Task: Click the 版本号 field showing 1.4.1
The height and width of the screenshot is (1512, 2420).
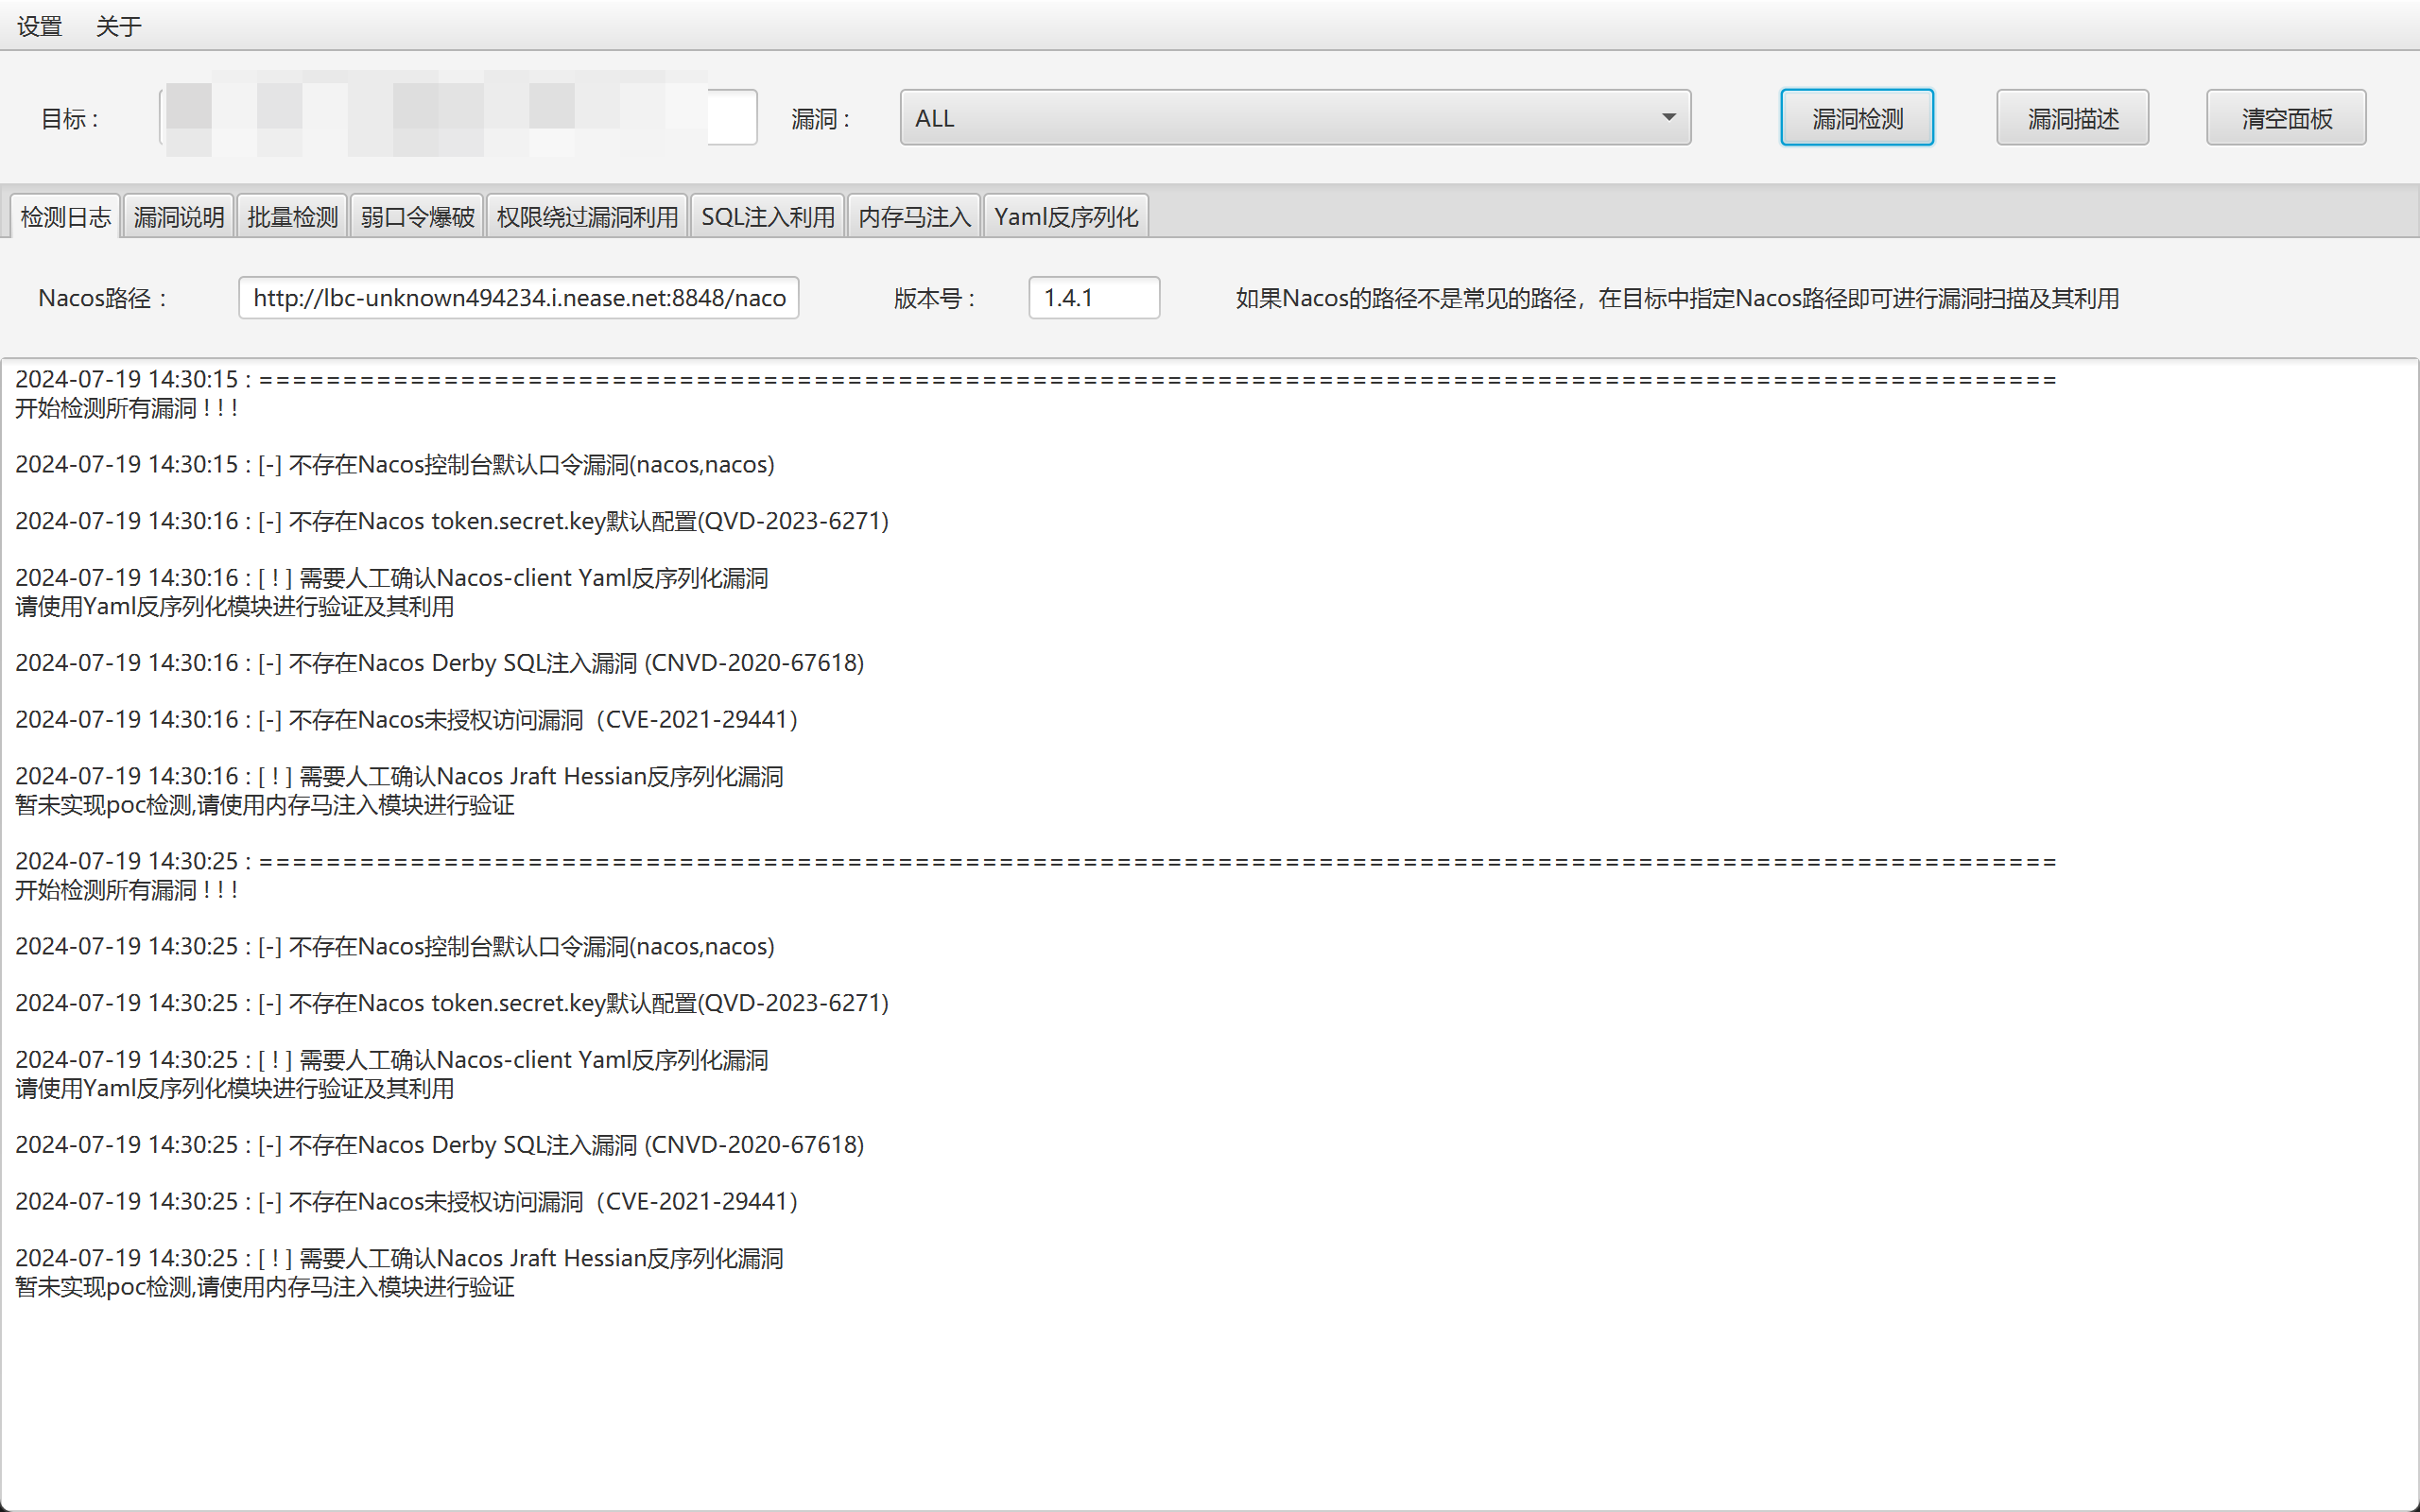Action: tap(1093, 298)
